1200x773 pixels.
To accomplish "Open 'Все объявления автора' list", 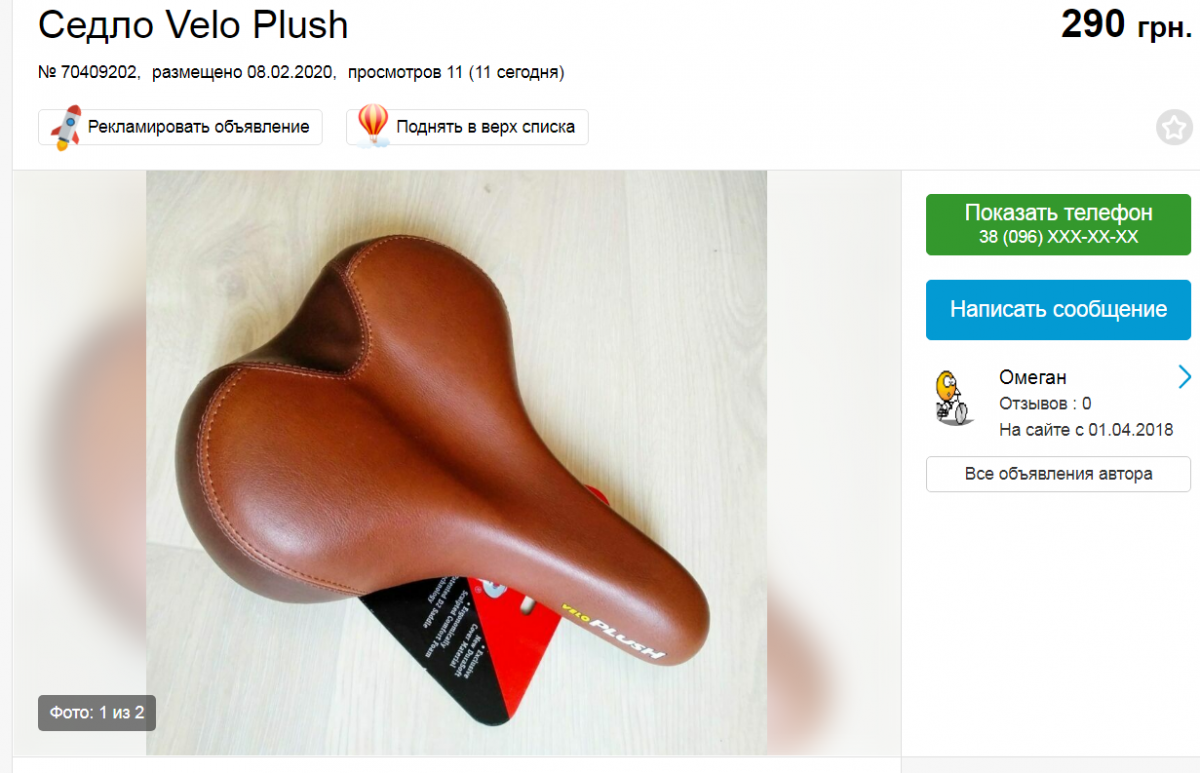I will [x=1059, y=474].
